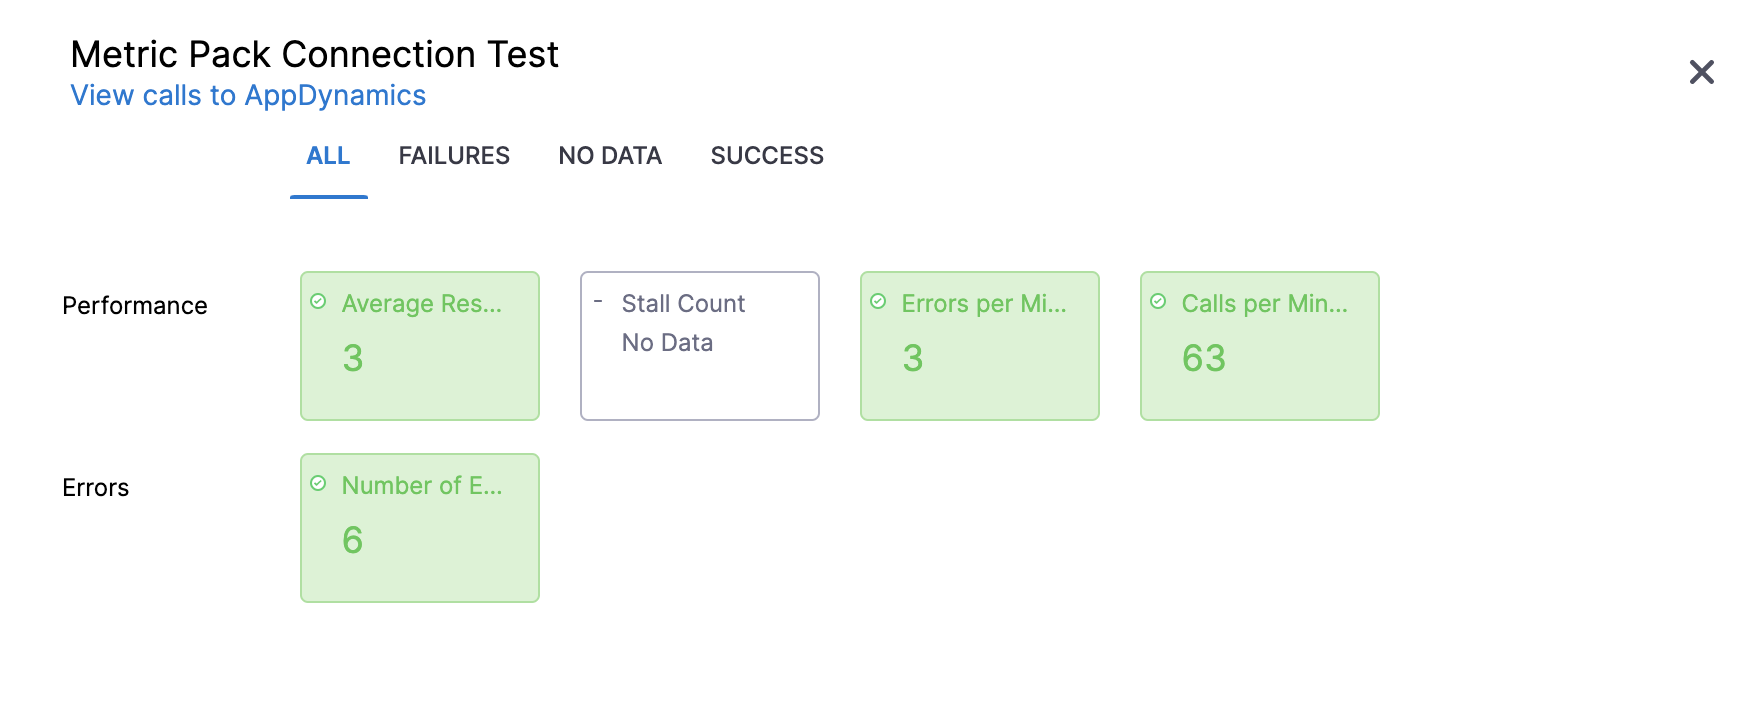This screenshot has height=710, width=1758.
Task: Select the Calls per Min... metric card
Action: click(1260, 346)
